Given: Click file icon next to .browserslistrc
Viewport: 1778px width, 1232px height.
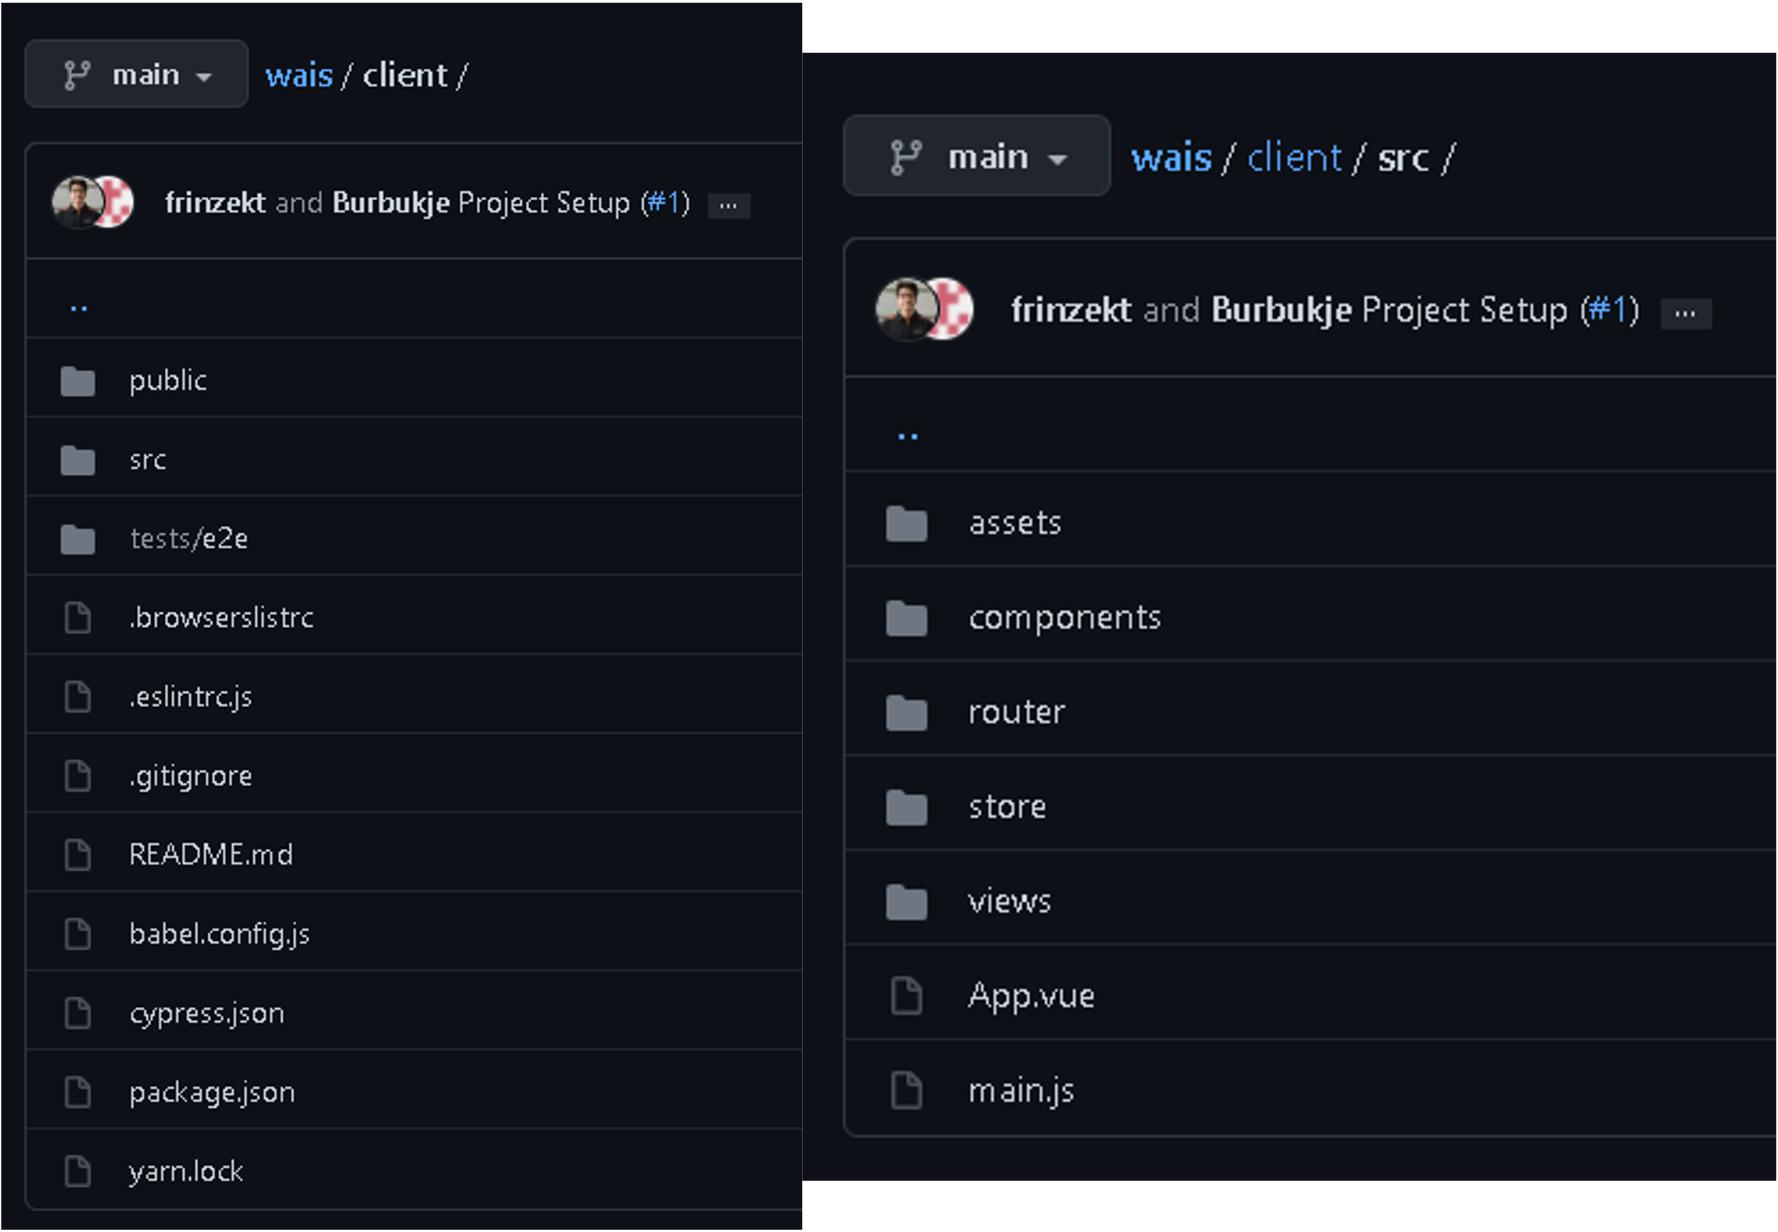Looking at the screenshot, I should pos(78,618).
